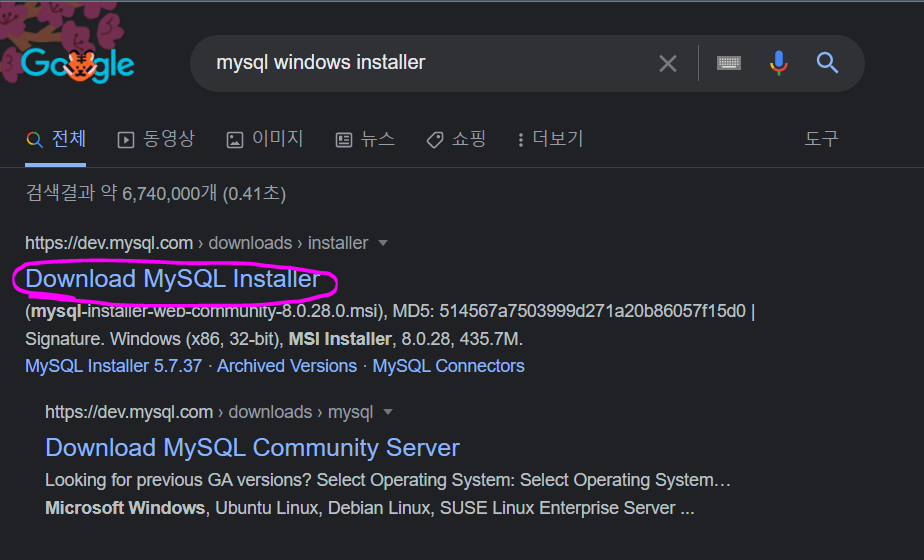
Task: Open the 더보기 more menu
Action: click(550, 139)
